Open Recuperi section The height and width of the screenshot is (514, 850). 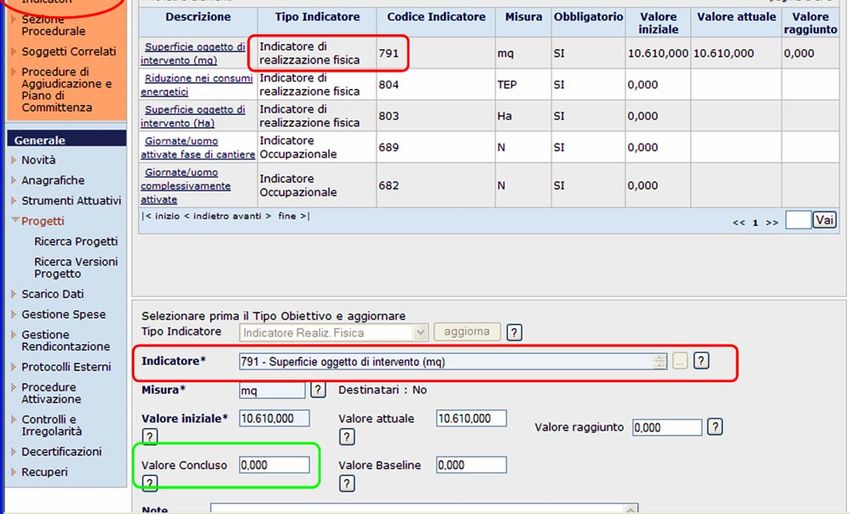[x=44, y=472]
